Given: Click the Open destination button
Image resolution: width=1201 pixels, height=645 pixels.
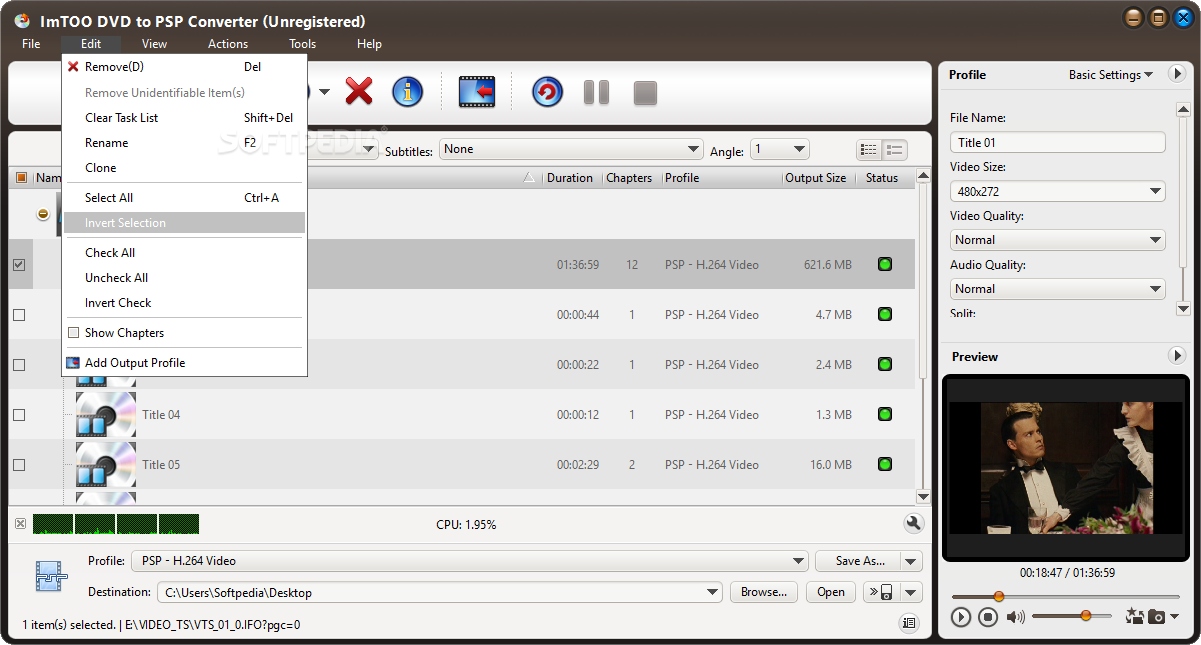Looking at the screenshot, I should [x=831, y=592].
